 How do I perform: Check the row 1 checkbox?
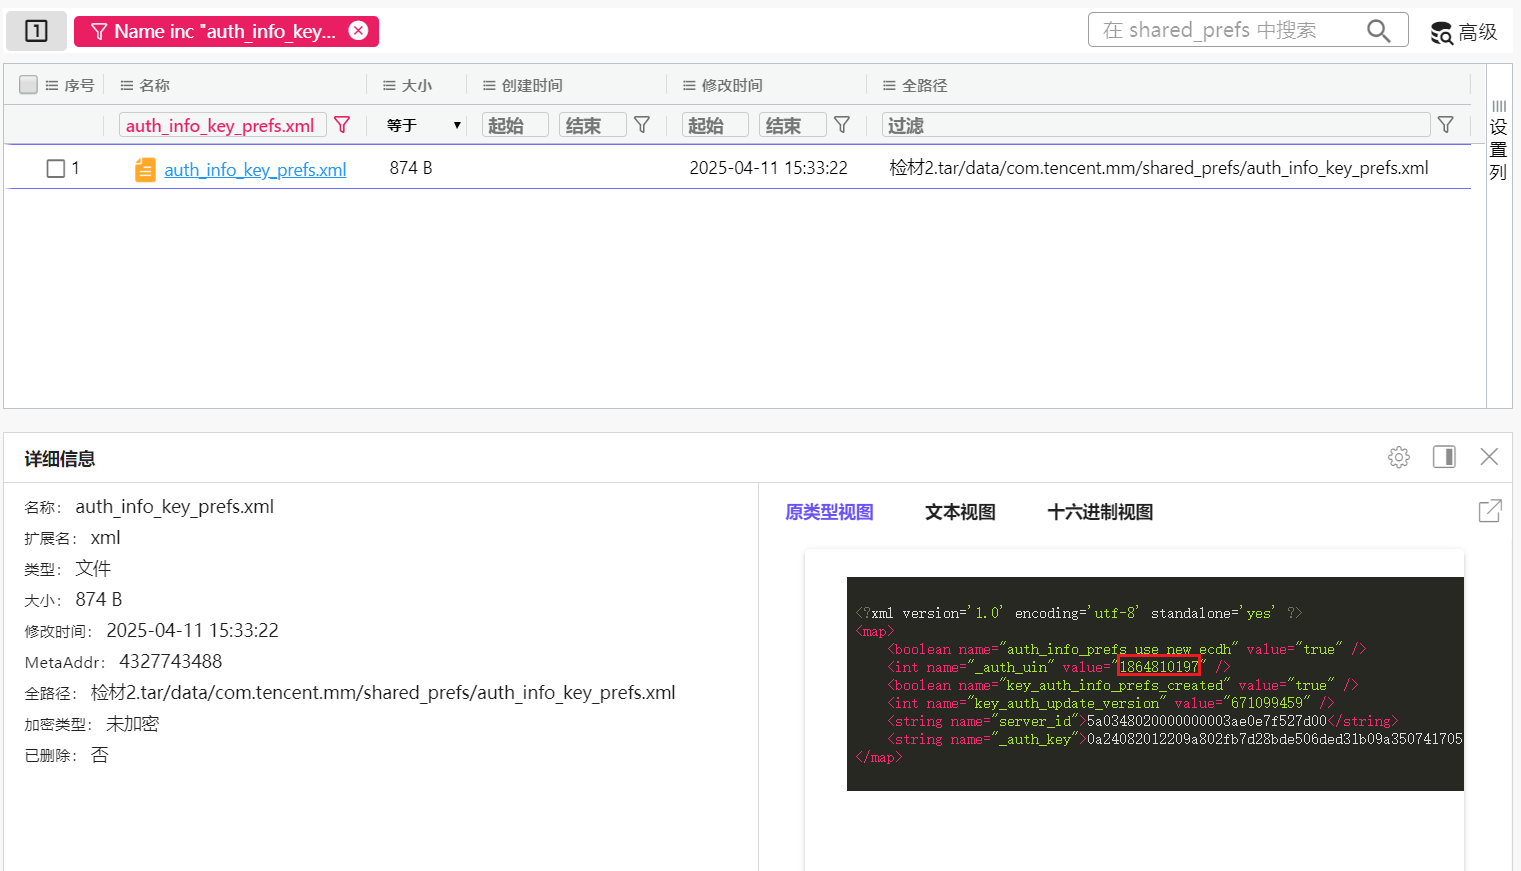pyautogui.click(x=56, y=169)
